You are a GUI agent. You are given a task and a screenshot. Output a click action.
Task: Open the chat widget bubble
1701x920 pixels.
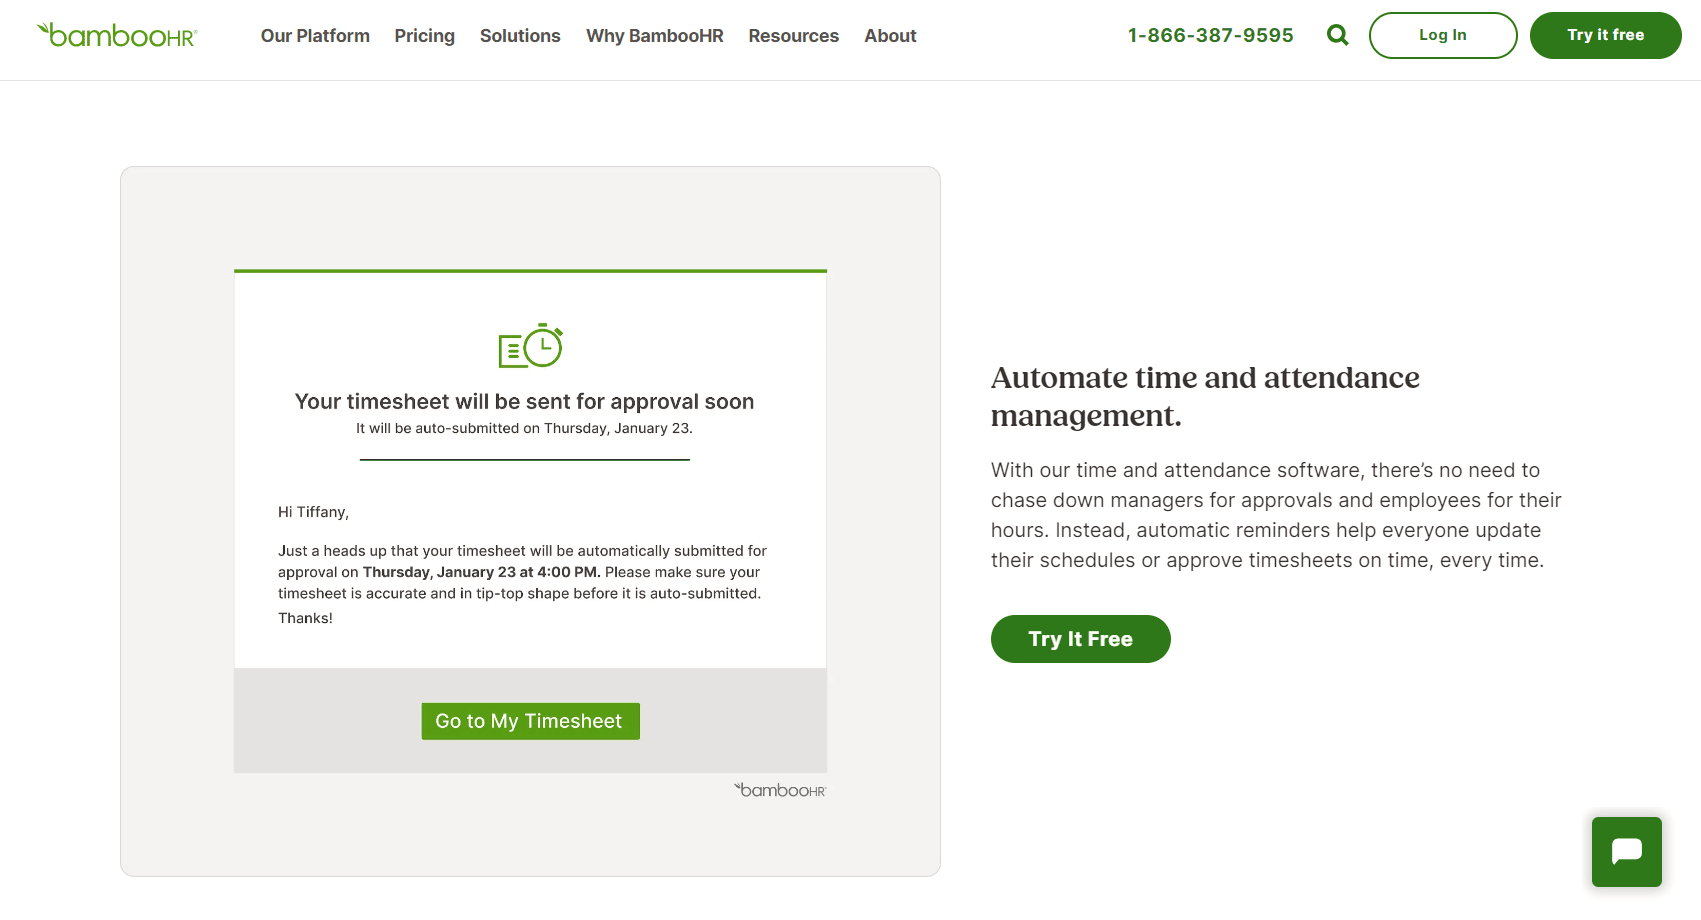[1626, 851]
